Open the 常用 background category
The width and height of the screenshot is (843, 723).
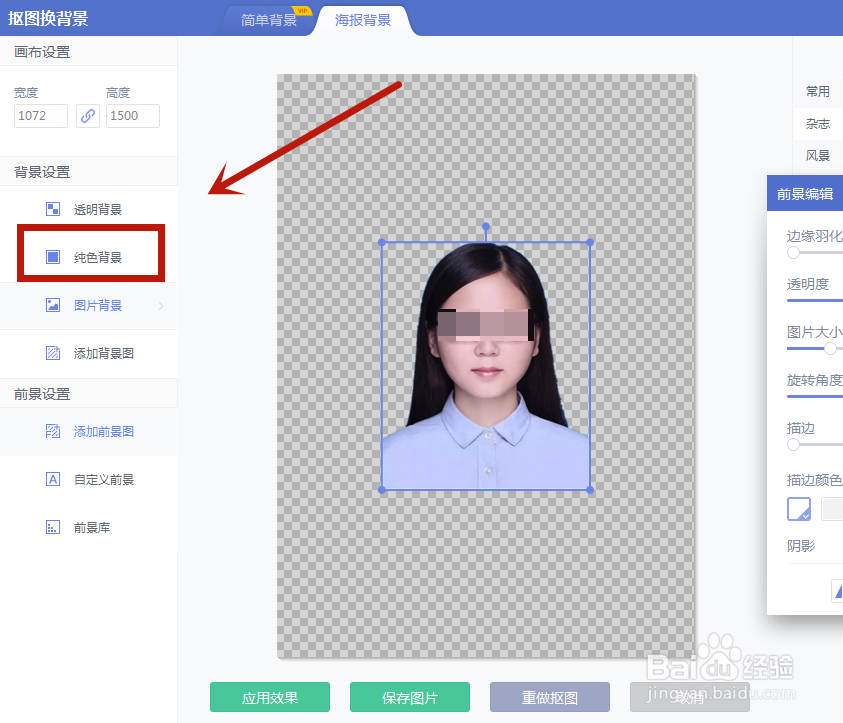click(x=817, y=90)
